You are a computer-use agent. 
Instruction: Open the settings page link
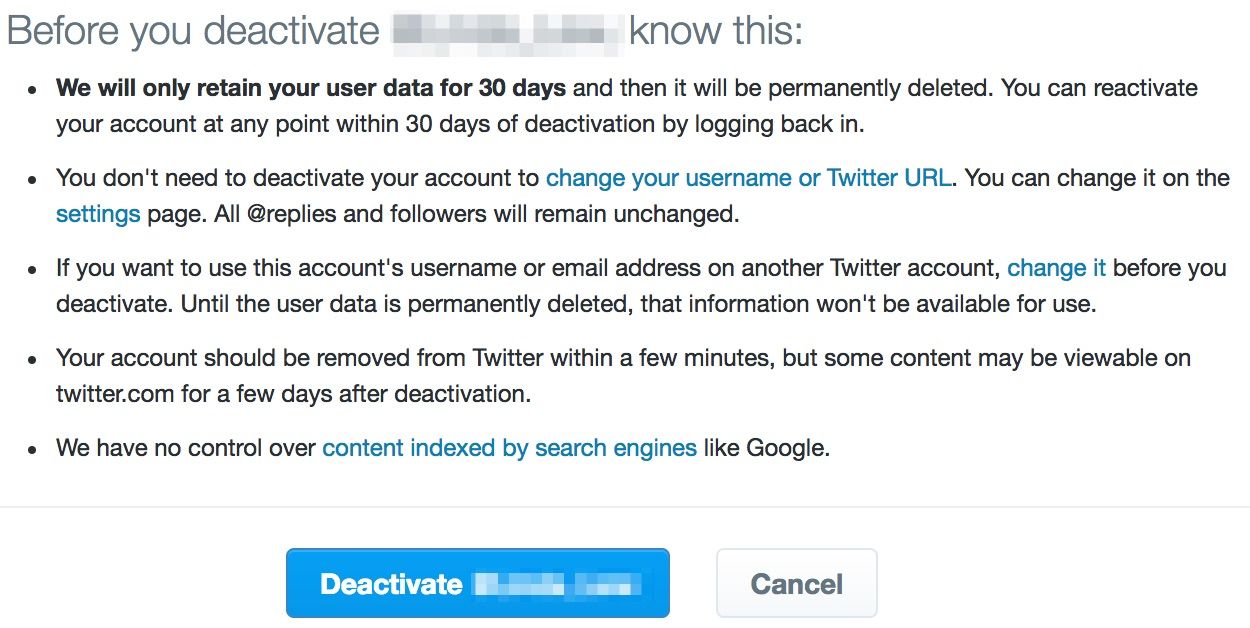coord(97,212)
